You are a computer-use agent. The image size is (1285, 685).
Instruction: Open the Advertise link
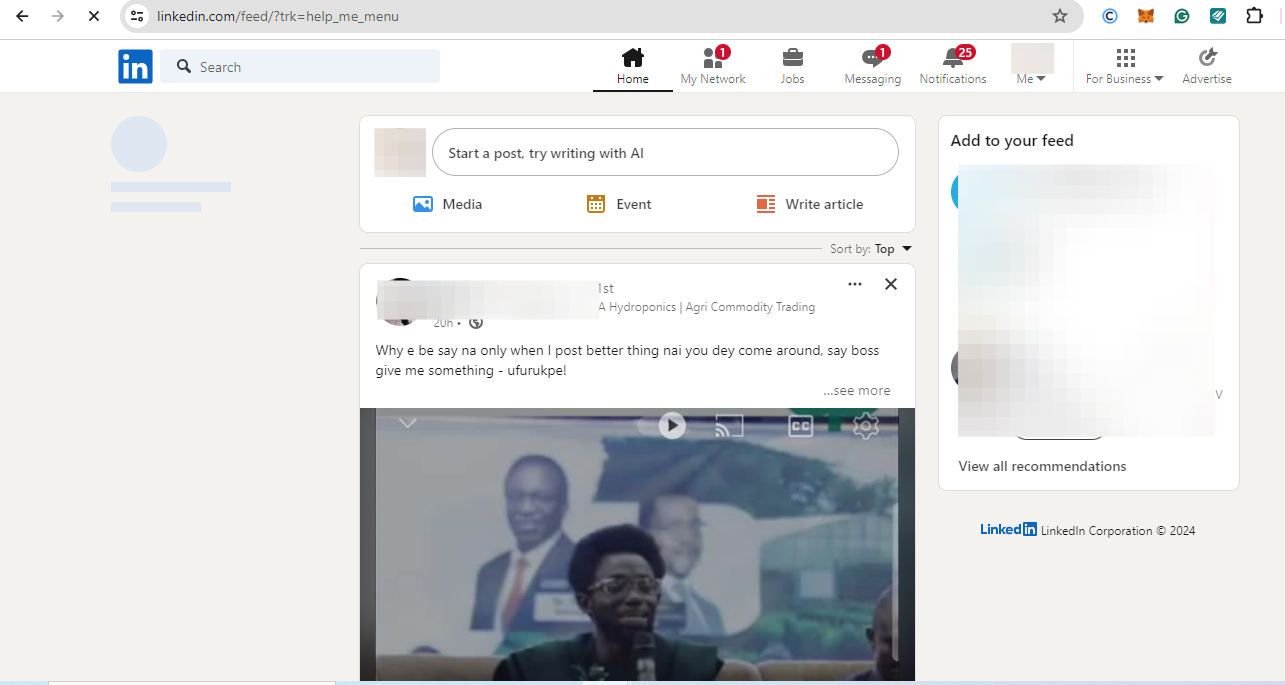(1207, 66)
